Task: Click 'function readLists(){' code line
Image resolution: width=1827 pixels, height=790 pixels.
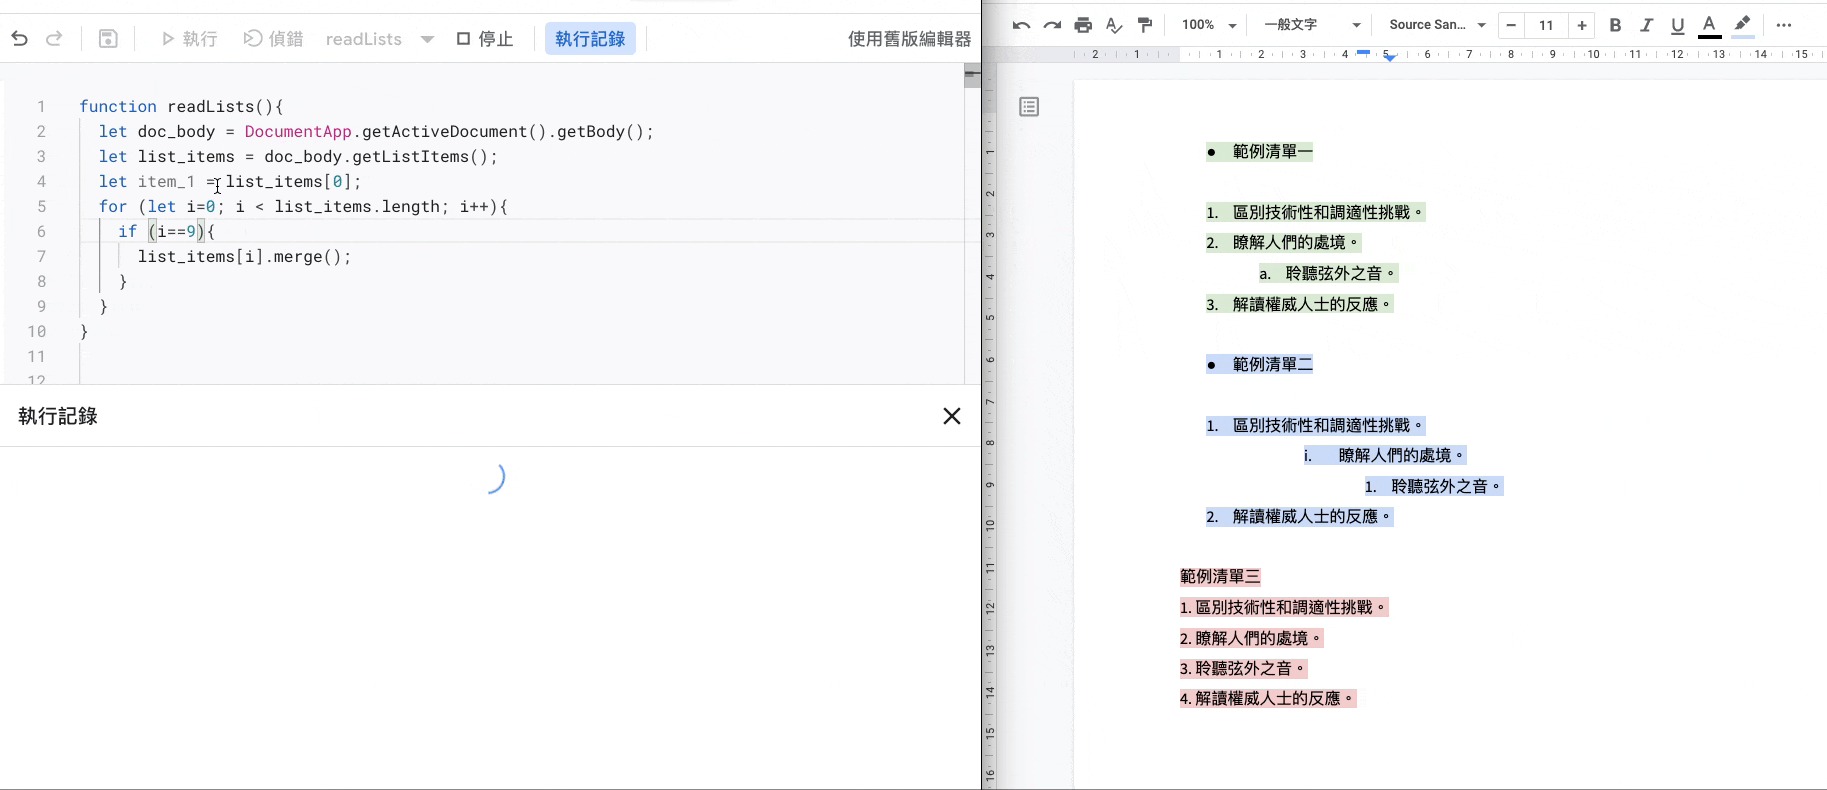Action: 182,106
